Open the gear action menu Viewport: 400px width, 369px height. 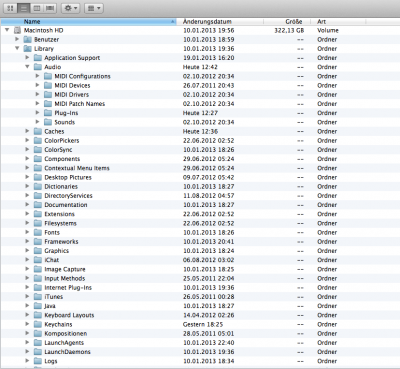[x=70, y=8]
